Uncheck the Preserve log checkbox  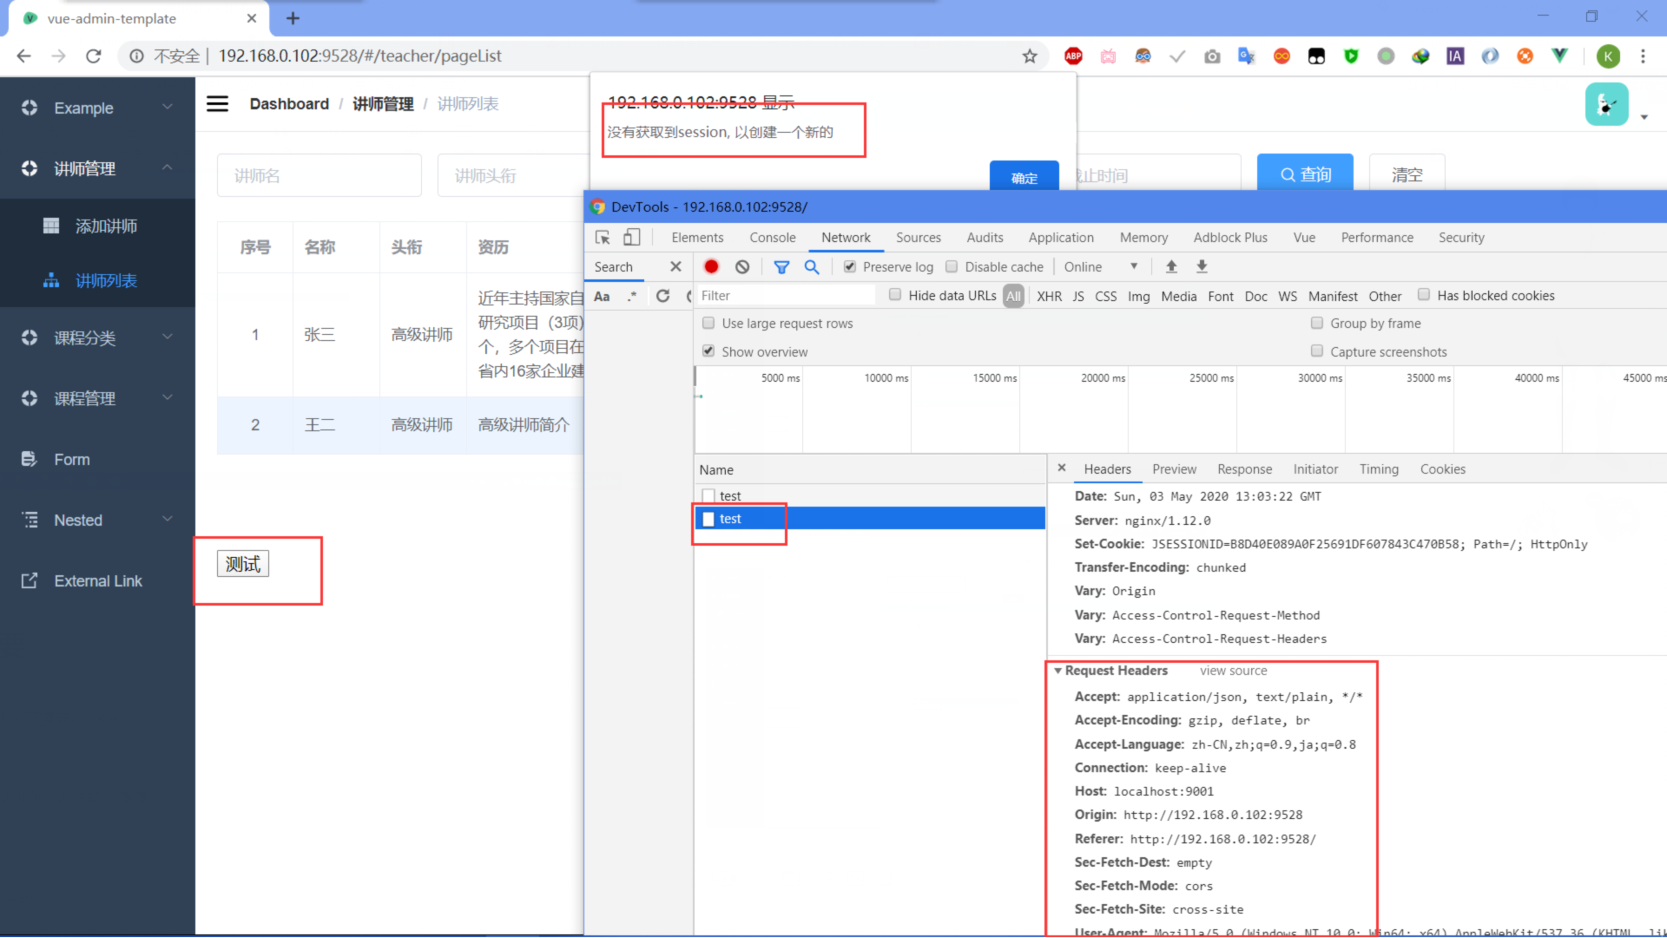(849, 266)
